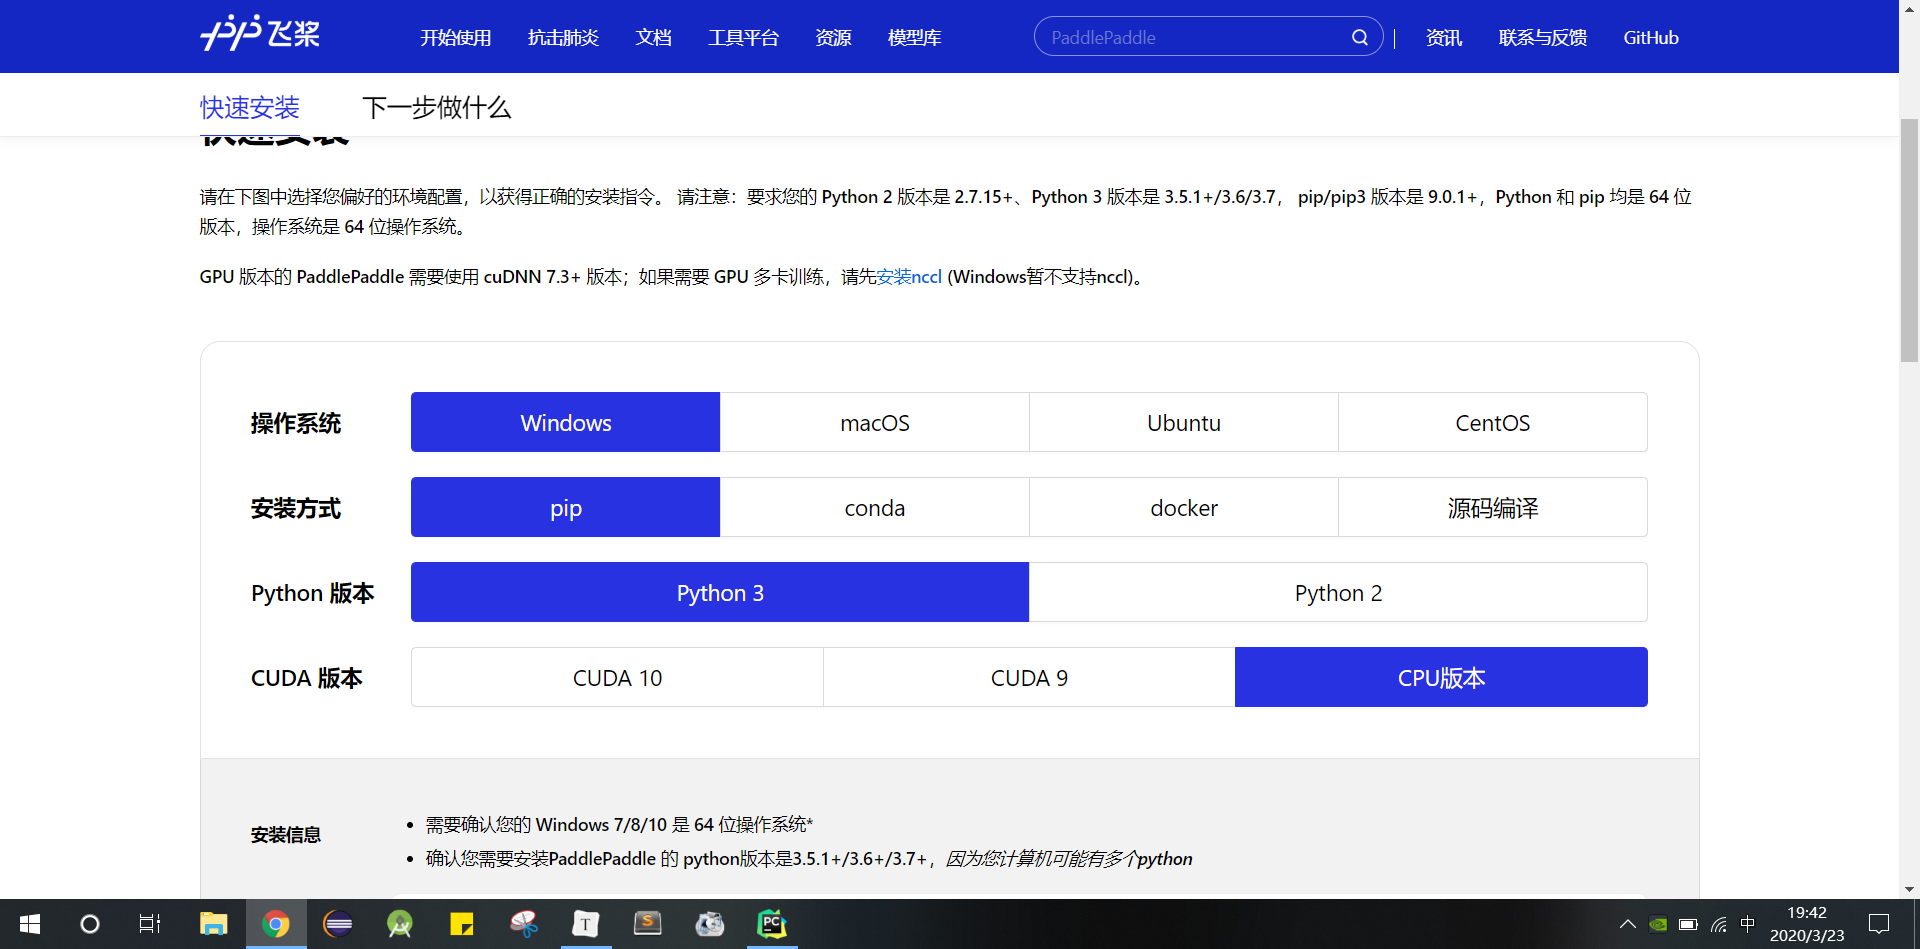Screen dimensions: 1920x949
Task: Open the 安装nccl link
Action: point(908,276)
